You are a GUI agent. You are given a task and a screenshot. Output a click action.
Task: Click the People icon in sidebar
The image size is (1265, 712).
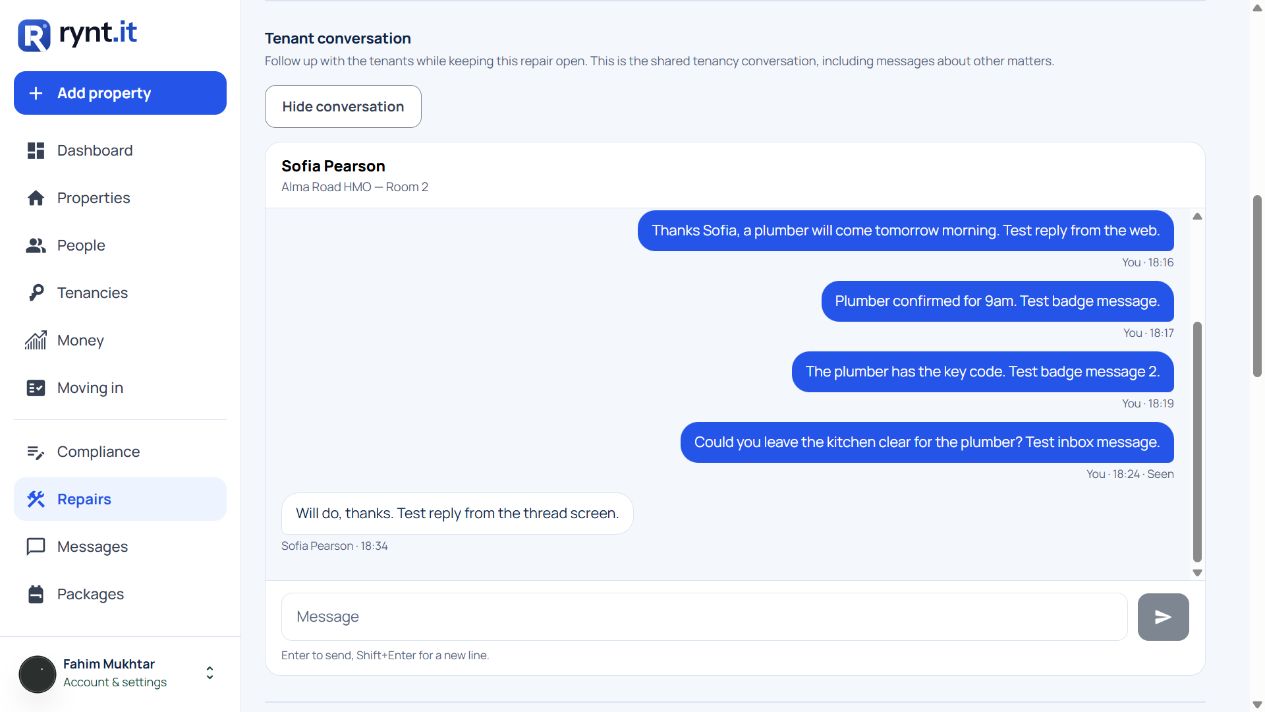36,245
